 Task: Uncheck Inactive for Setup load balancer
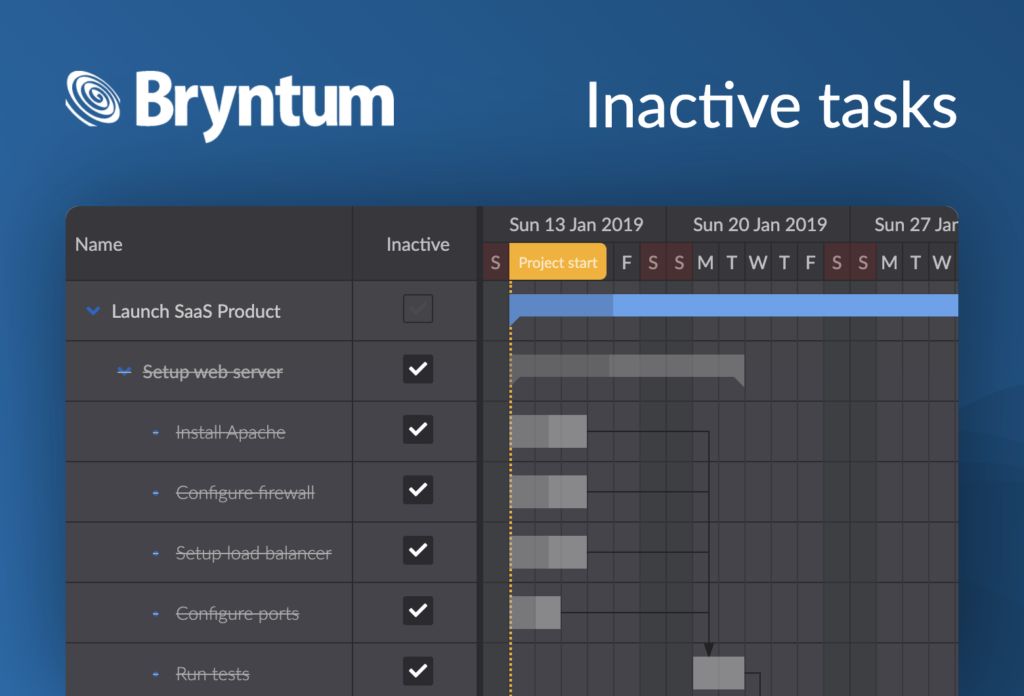pyautogui.click(x=416, y=551)
